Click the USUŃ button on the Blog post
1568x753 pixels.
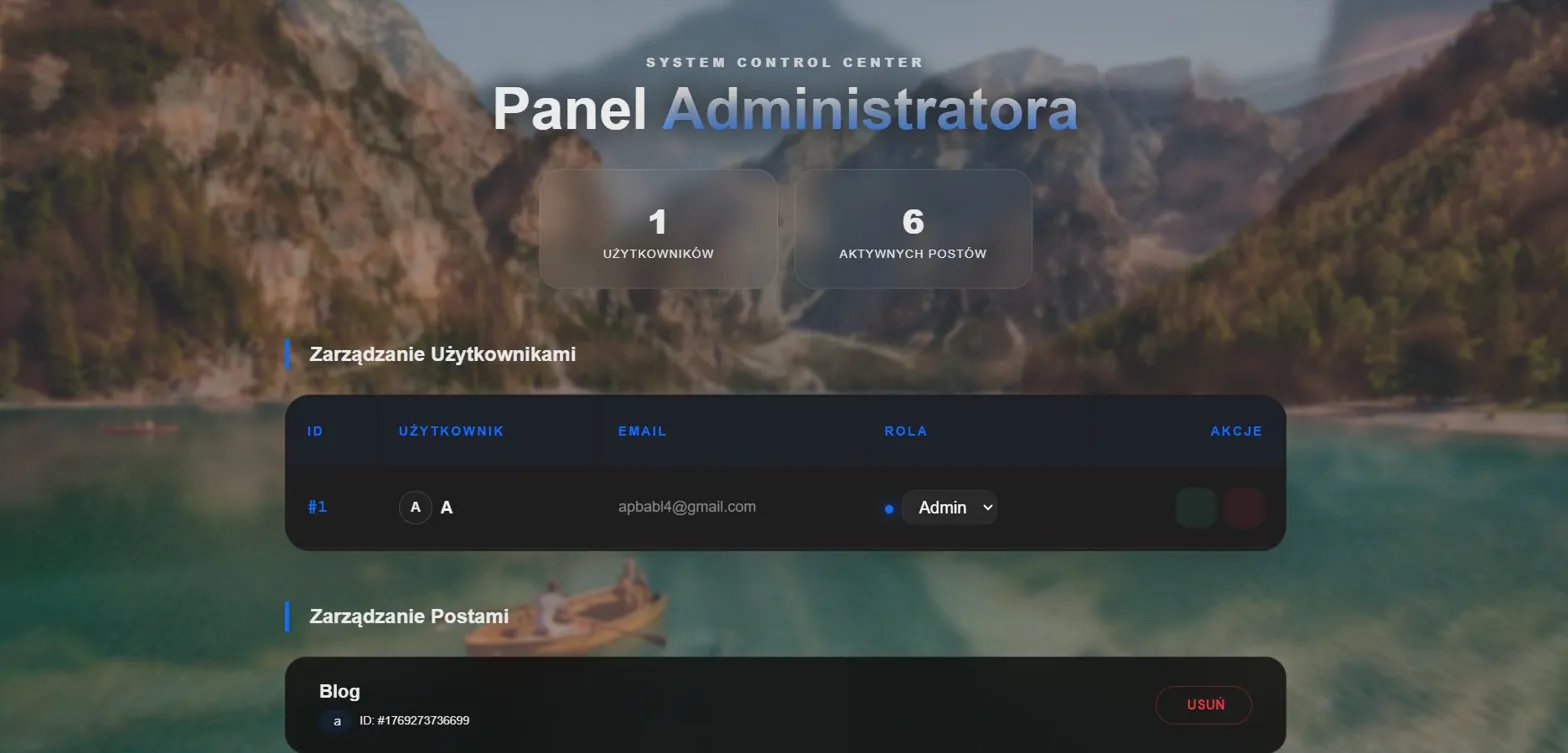pyautogui.click(x=1204, y=704)
